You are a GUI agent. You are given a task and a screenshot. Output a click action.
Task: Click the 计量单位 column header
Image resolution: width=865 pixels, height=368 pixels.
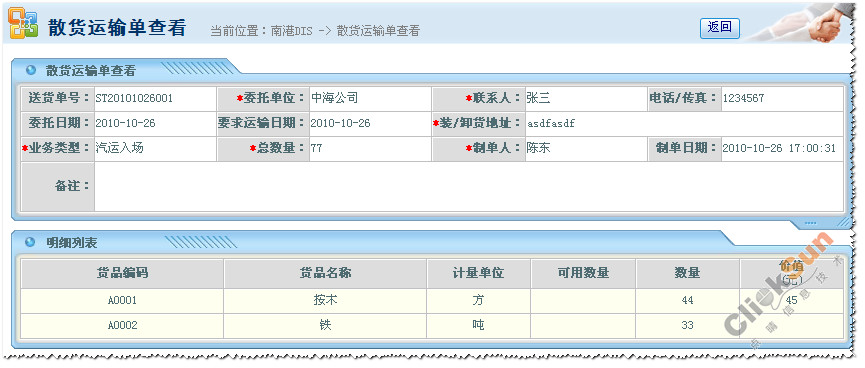[478, 273]
